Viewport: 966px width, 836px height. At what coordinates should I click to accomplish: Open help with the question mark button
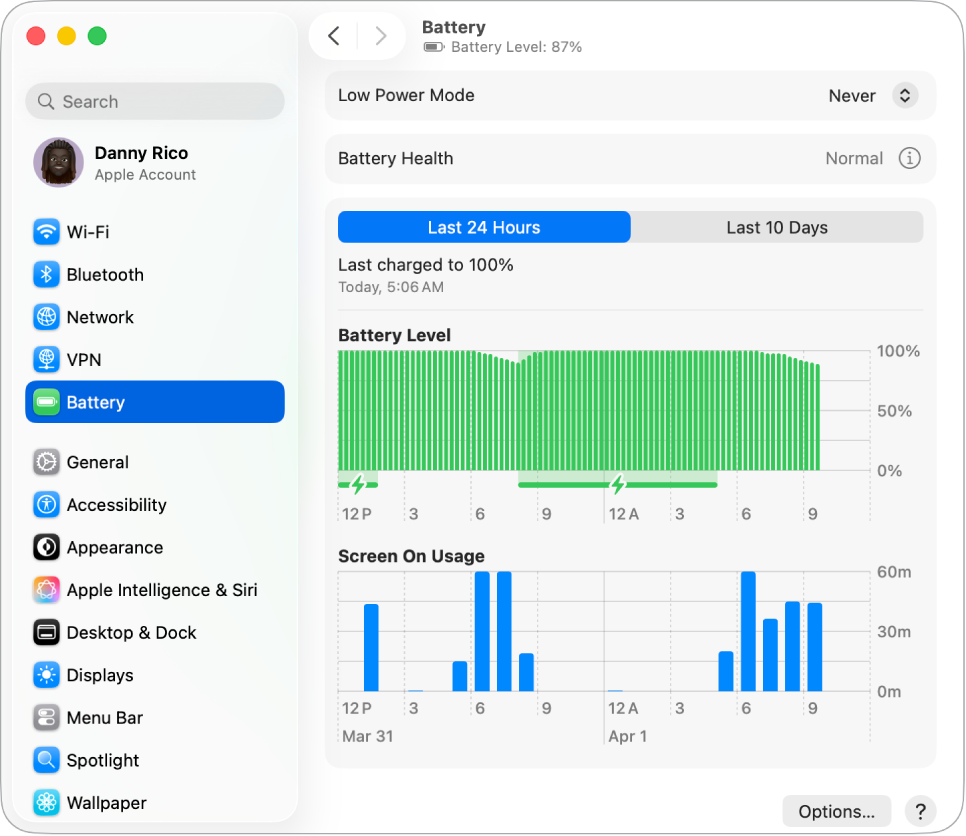(x=920, y=811)
